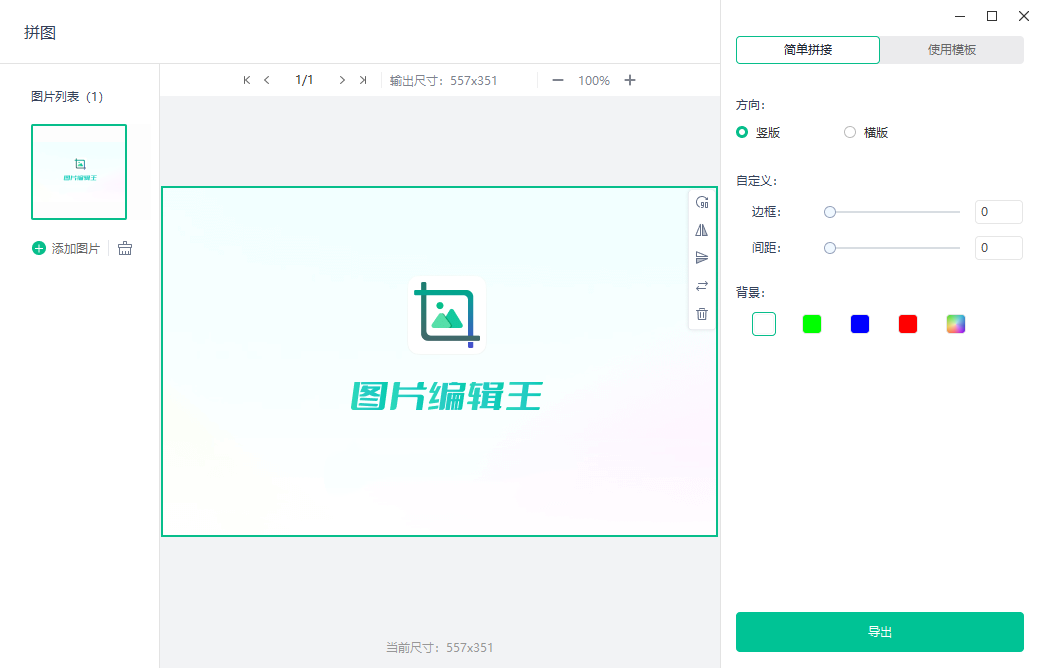Flip the image vertically
The image size is (1040, 668).
click(x=702, y=258)
